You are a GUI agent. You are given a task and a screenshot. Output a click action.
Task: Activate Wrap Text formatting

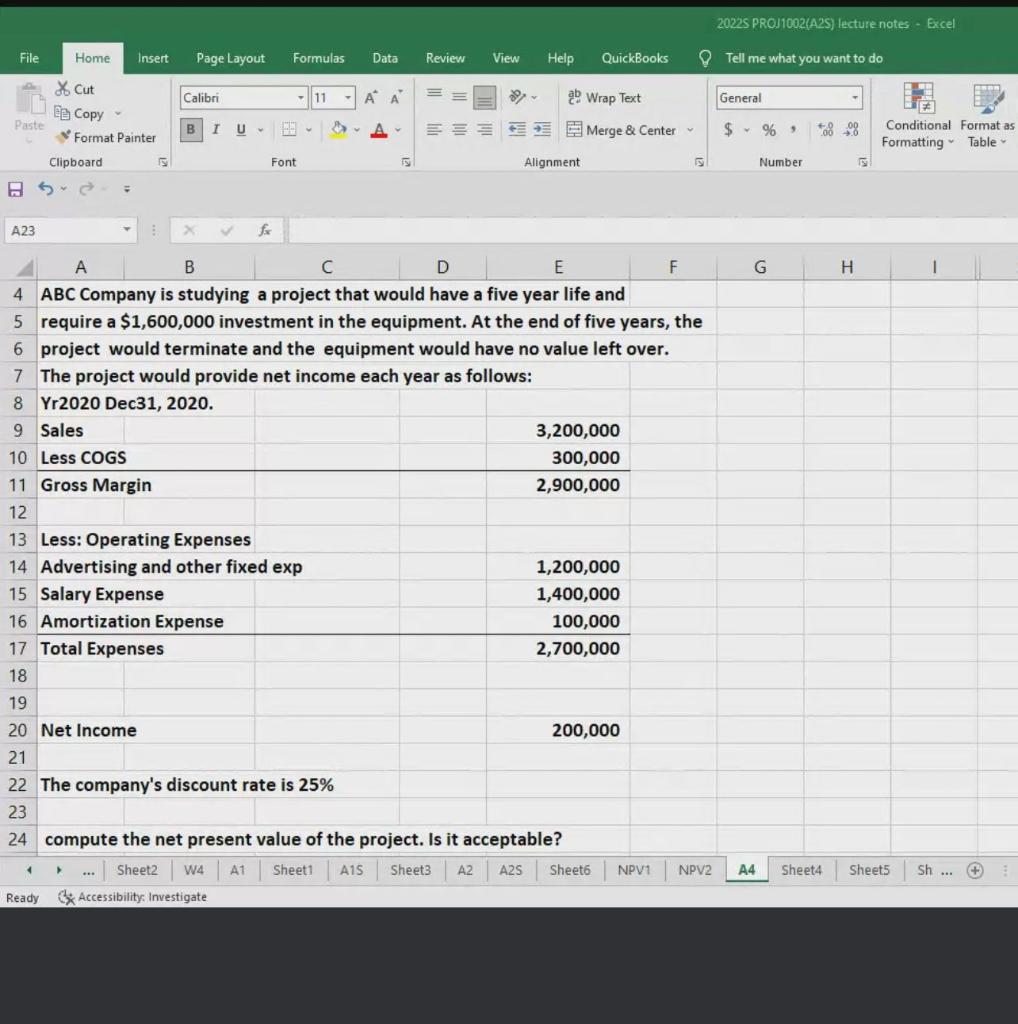pyautogui.click(x=605, y=97)
